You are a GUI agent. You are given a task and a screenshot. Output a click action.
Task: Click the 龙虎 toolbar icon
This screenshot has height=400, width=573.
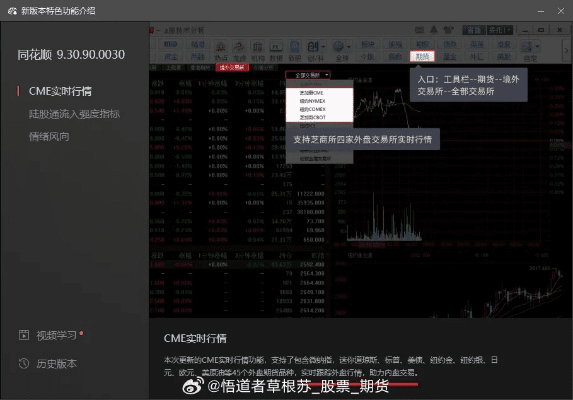click(239, 51)
